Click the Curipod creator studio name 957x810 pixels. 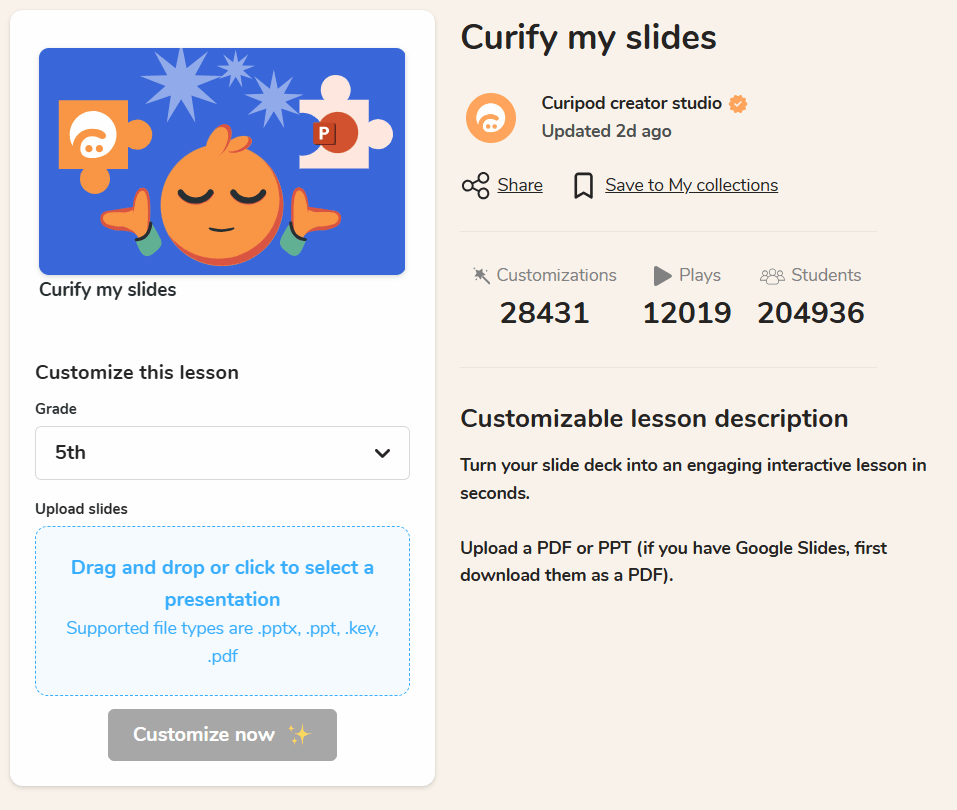[x=631, y=103]
